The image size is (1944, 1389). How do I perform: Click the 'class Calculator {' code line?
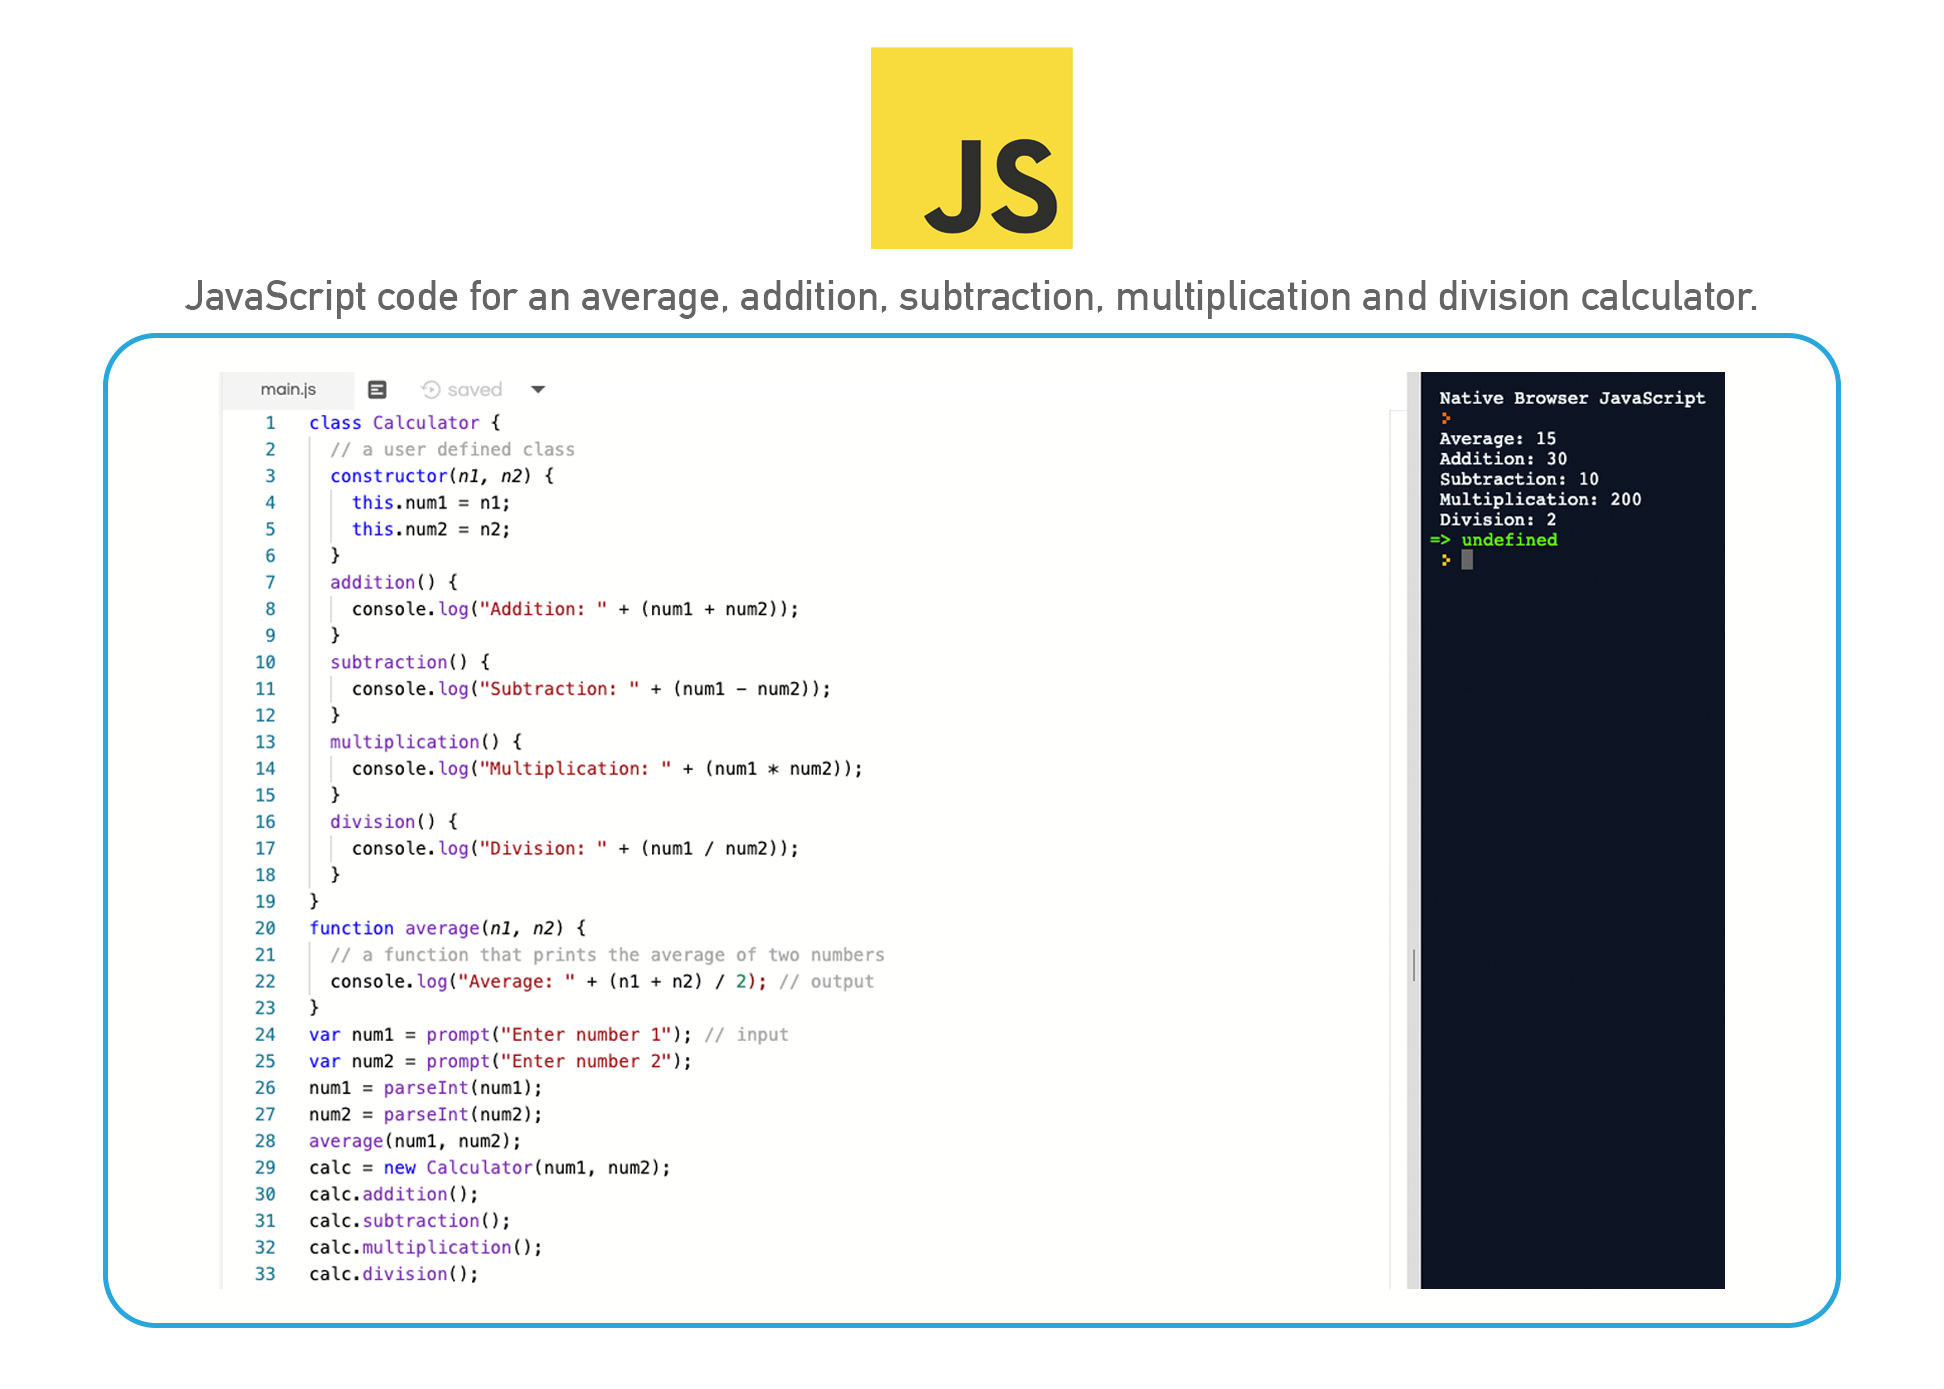point(404,423)
